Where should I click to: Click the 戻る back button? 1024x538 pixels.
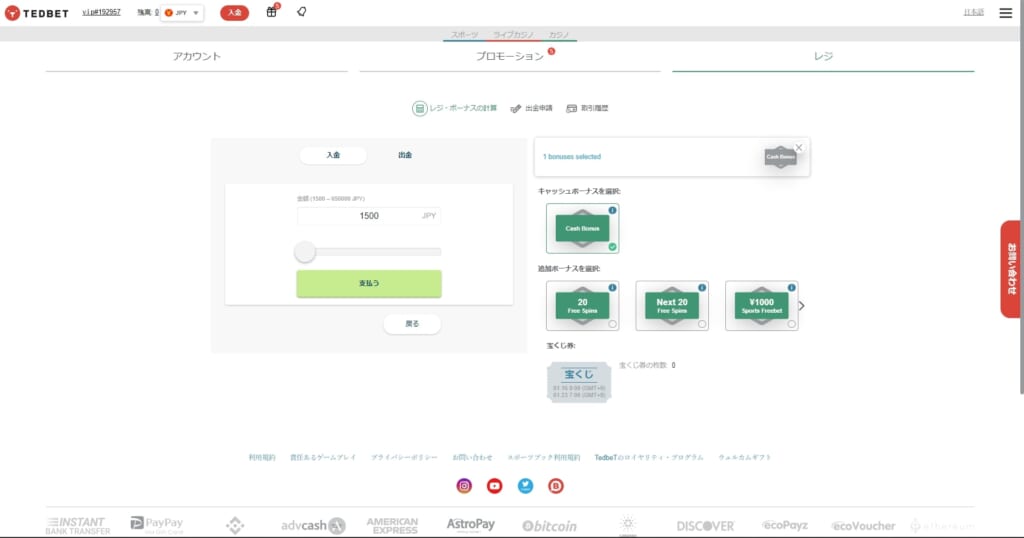click(x=412, y=324)
